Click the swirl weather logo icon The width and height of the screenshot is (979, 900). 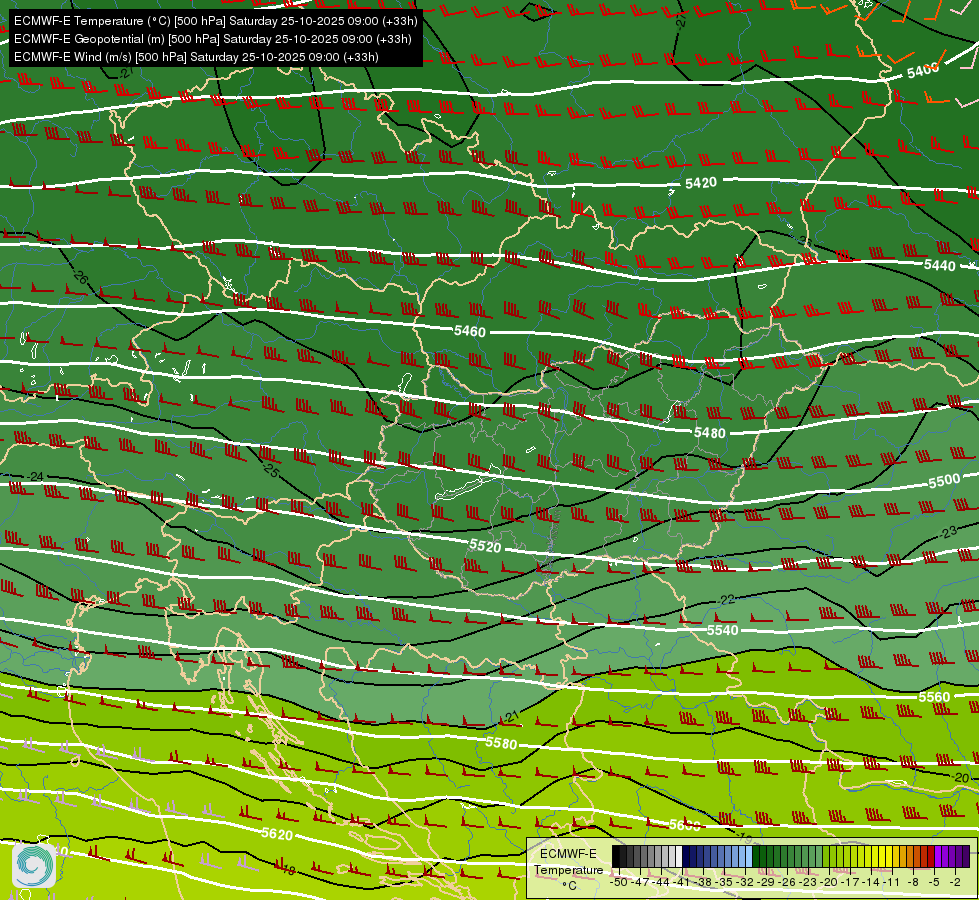34,865
